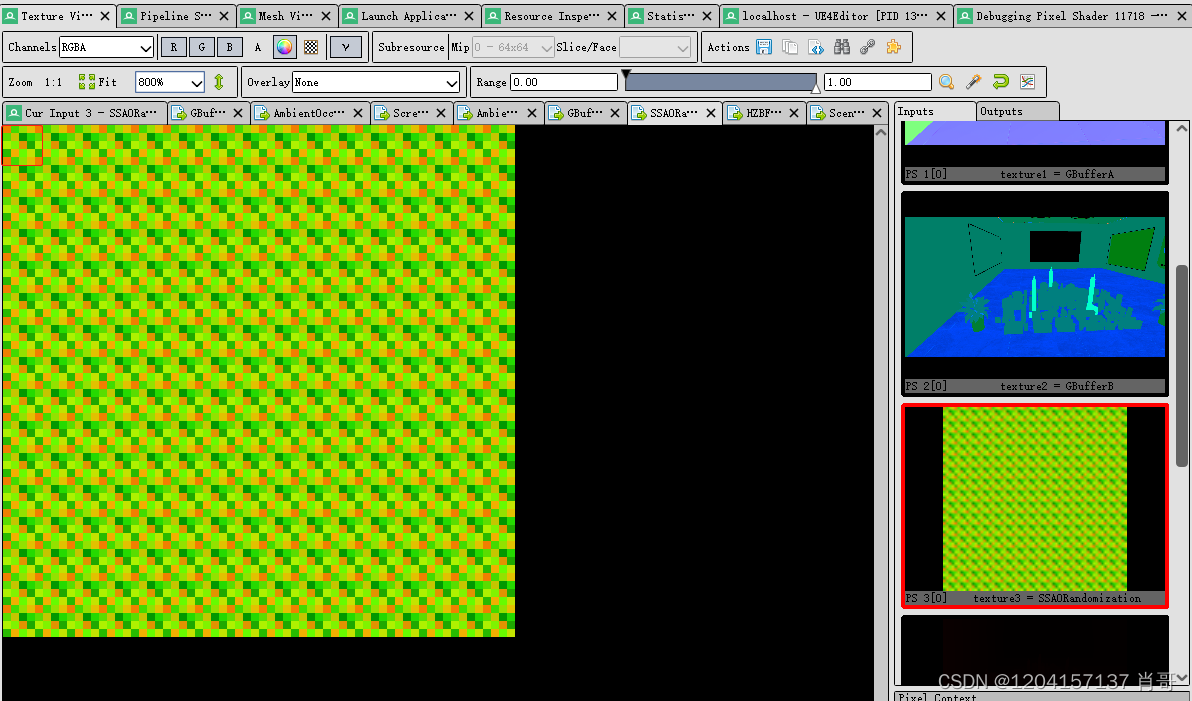
Task: Auto-fit the range with the wand icon
Action: (973, 82)
